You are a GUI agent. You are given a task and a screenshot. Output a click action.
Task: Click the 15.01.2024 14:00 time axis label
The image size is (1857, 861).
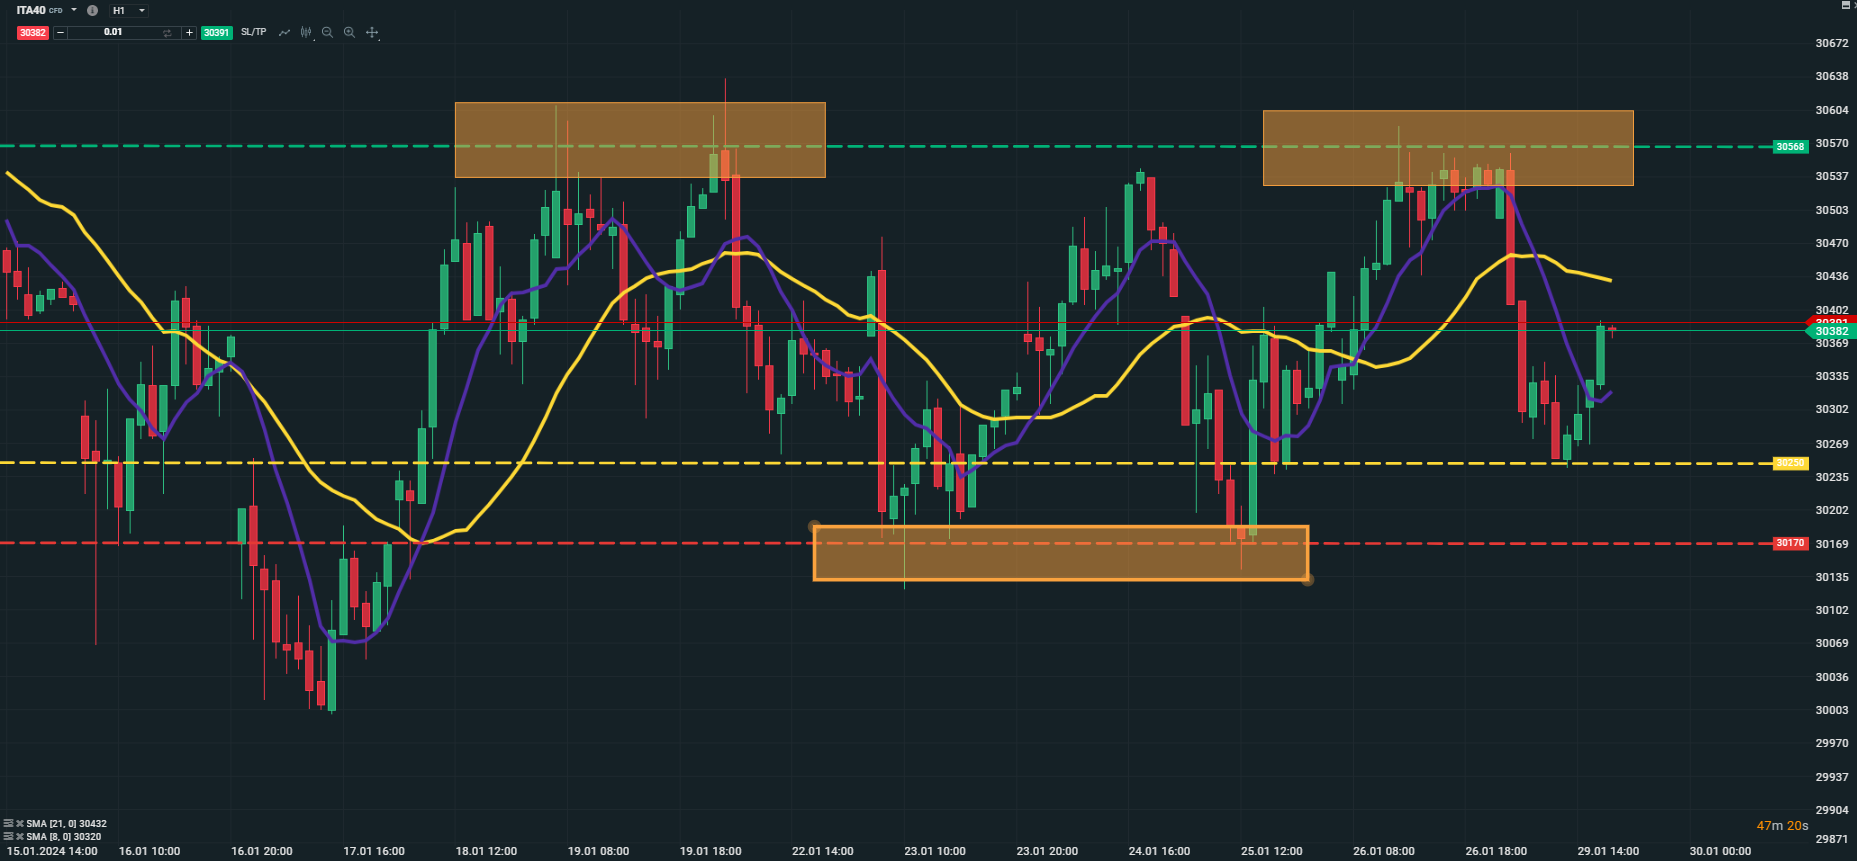tap(52, 851)
